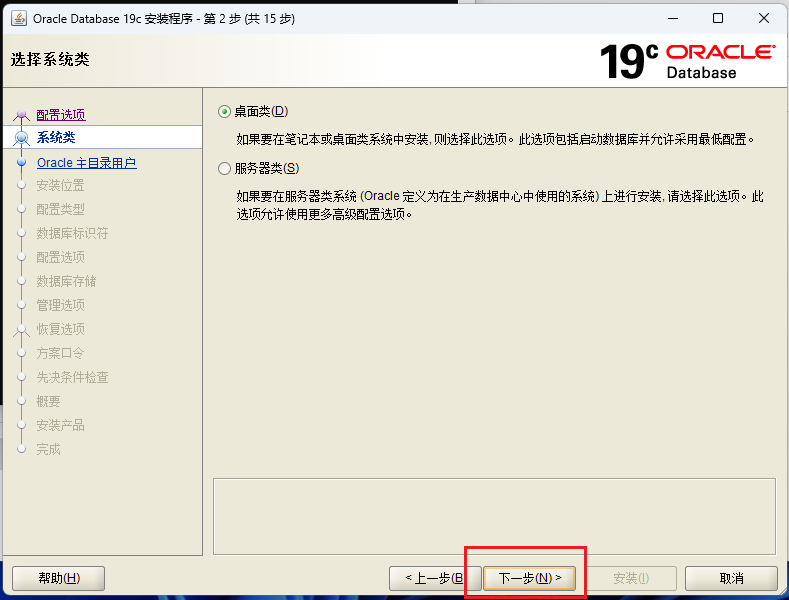
Task: Click the 桌面类 description text
Action: 496,139
